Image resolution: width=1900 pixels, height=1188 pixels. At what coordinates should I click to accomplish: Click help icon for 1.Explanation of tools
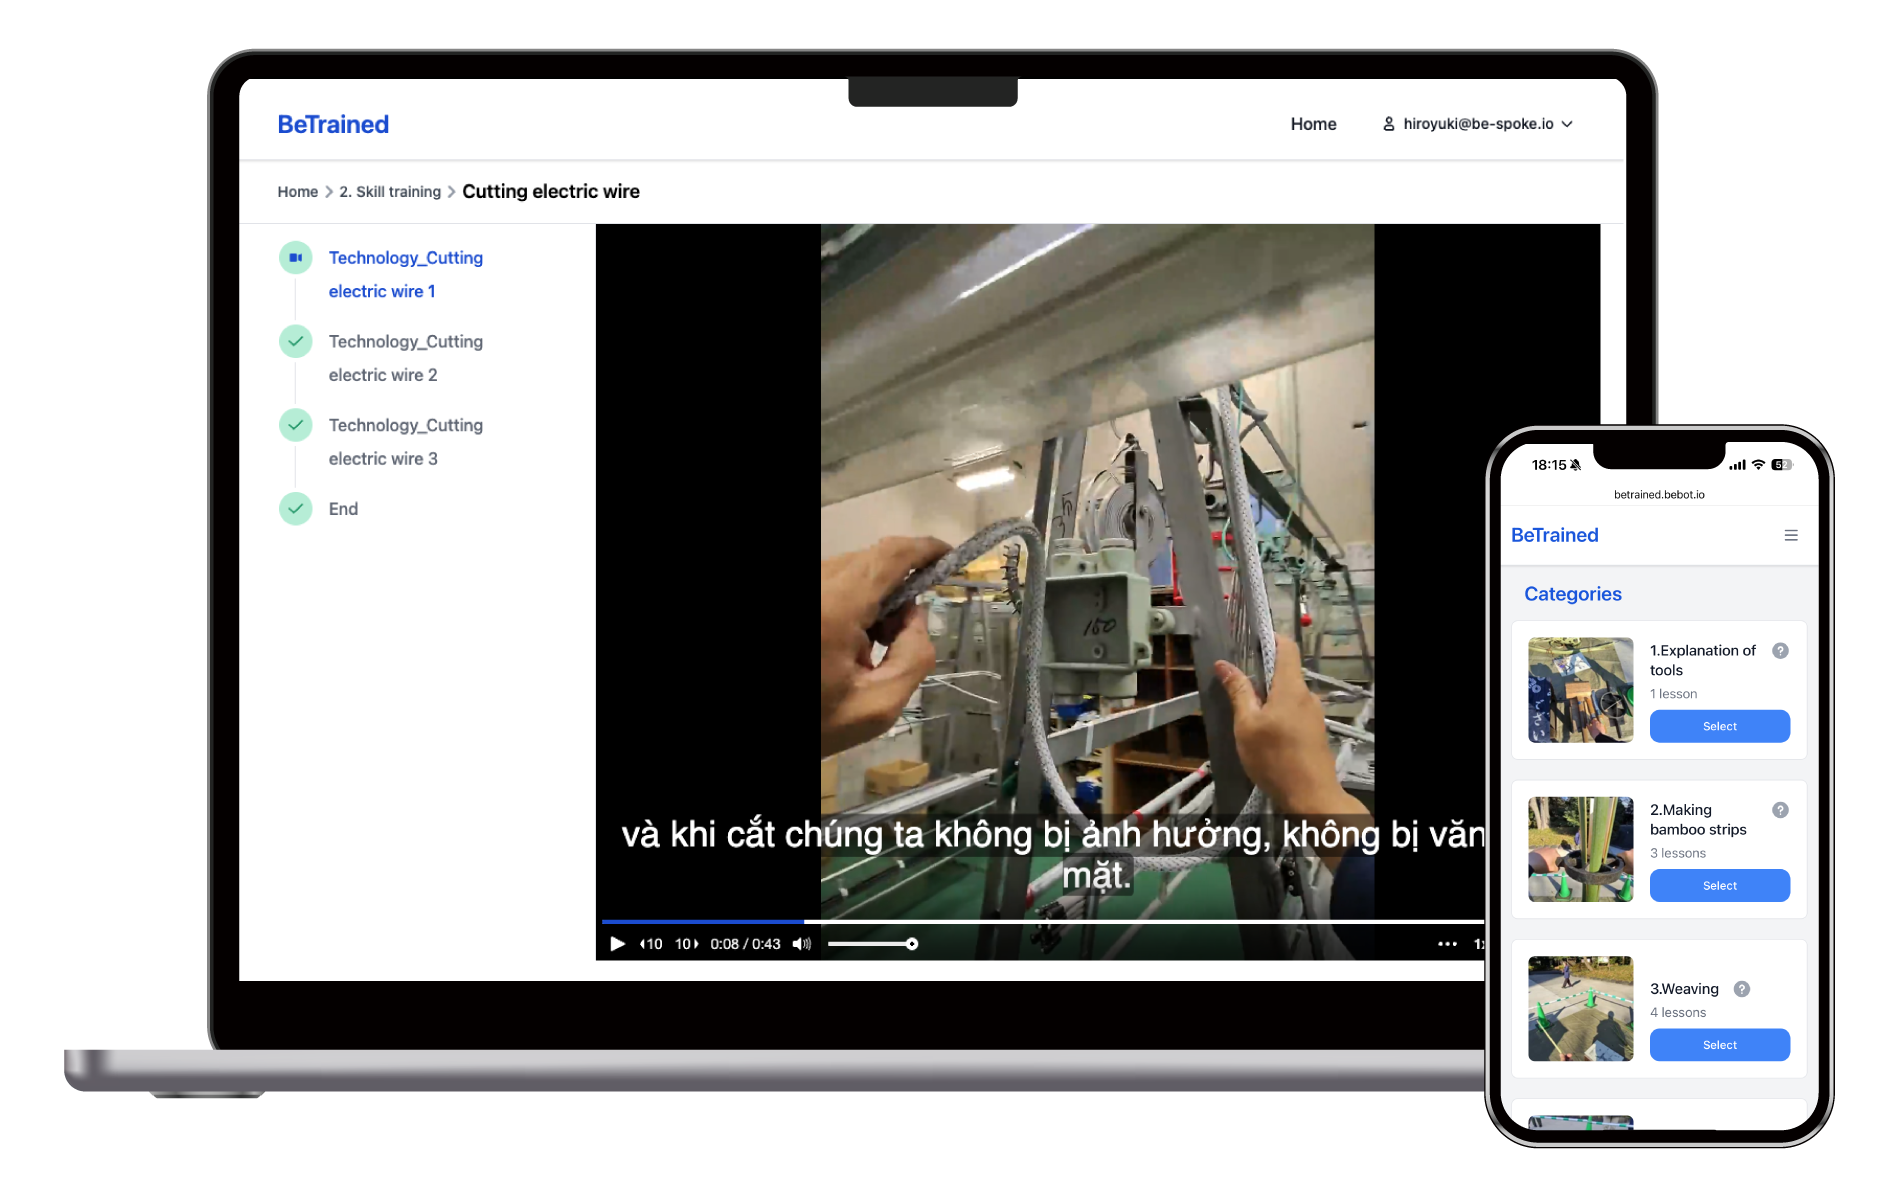tap(1781, 651)
